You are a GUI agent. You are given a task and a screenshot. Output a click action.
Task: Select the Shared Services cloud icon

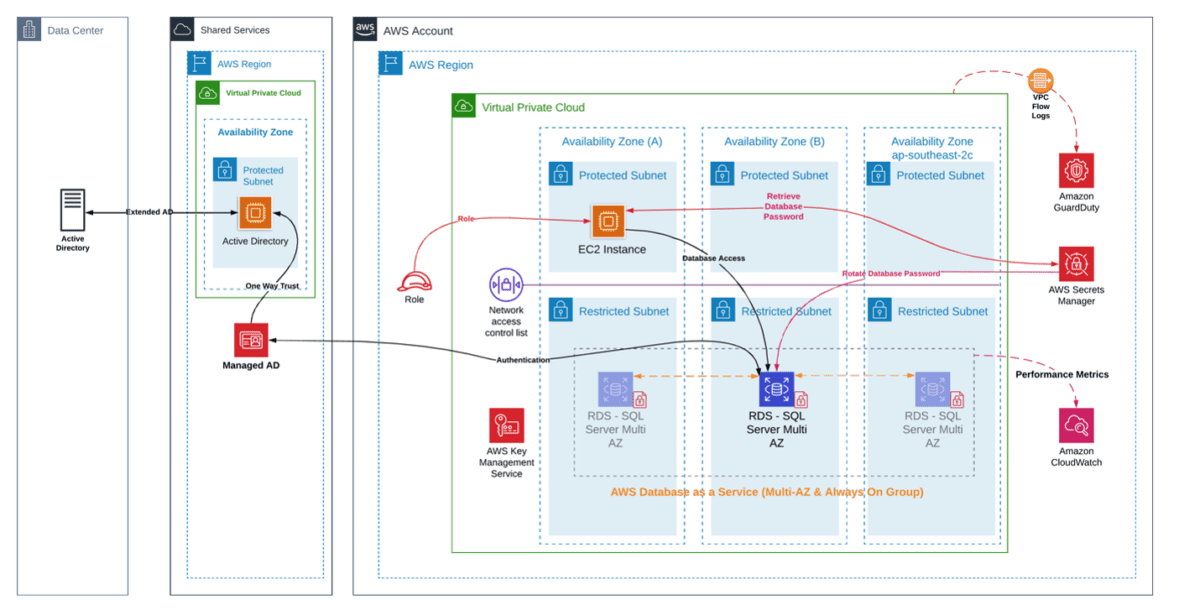pyautogui.click(x=182, y=30)
